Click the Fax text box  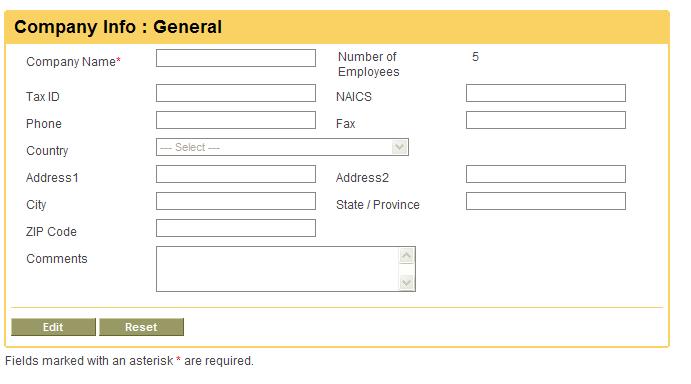coord(546,120)
